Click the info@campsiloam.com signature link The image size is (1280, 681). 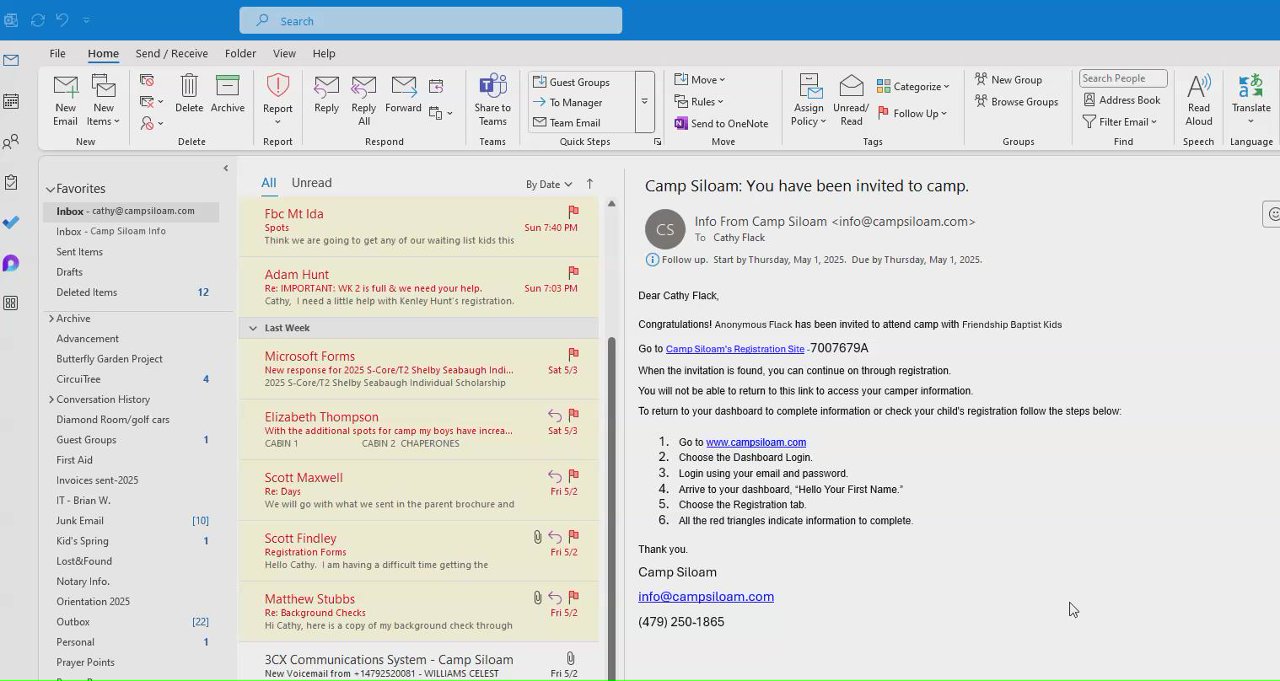[706, 597]
